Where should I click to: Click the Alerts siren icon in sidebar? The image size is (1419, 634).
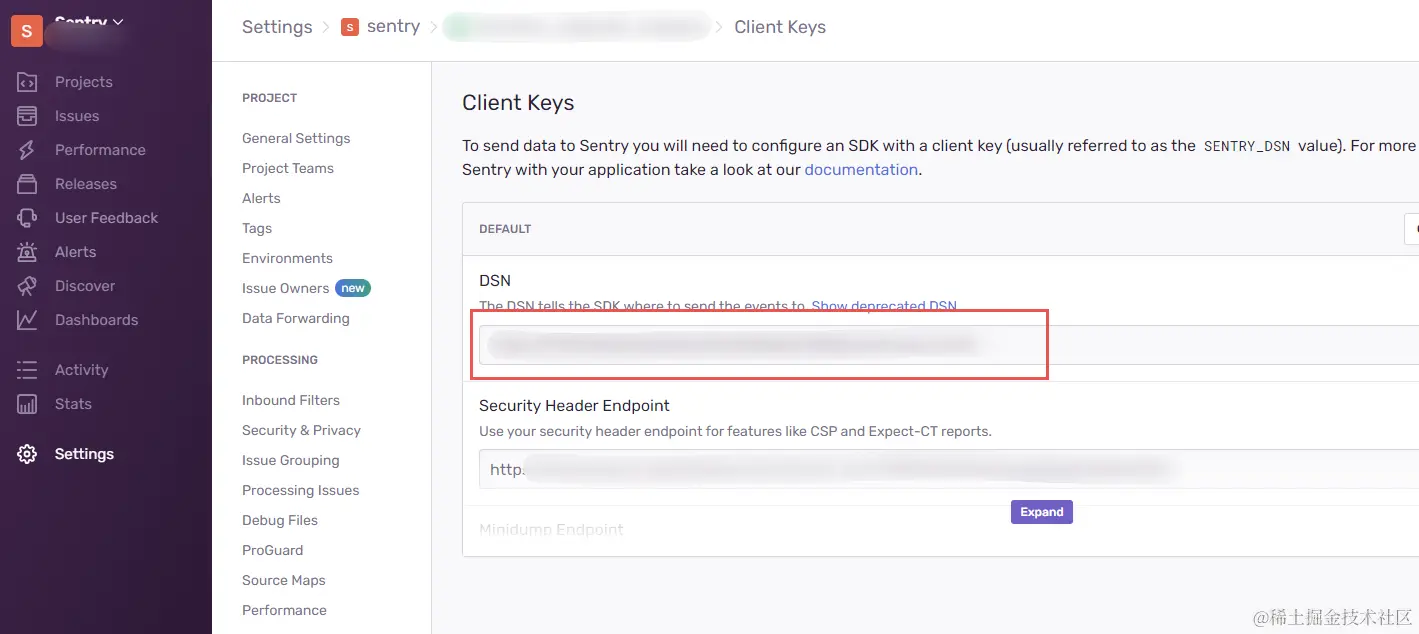tap(27, 252)
